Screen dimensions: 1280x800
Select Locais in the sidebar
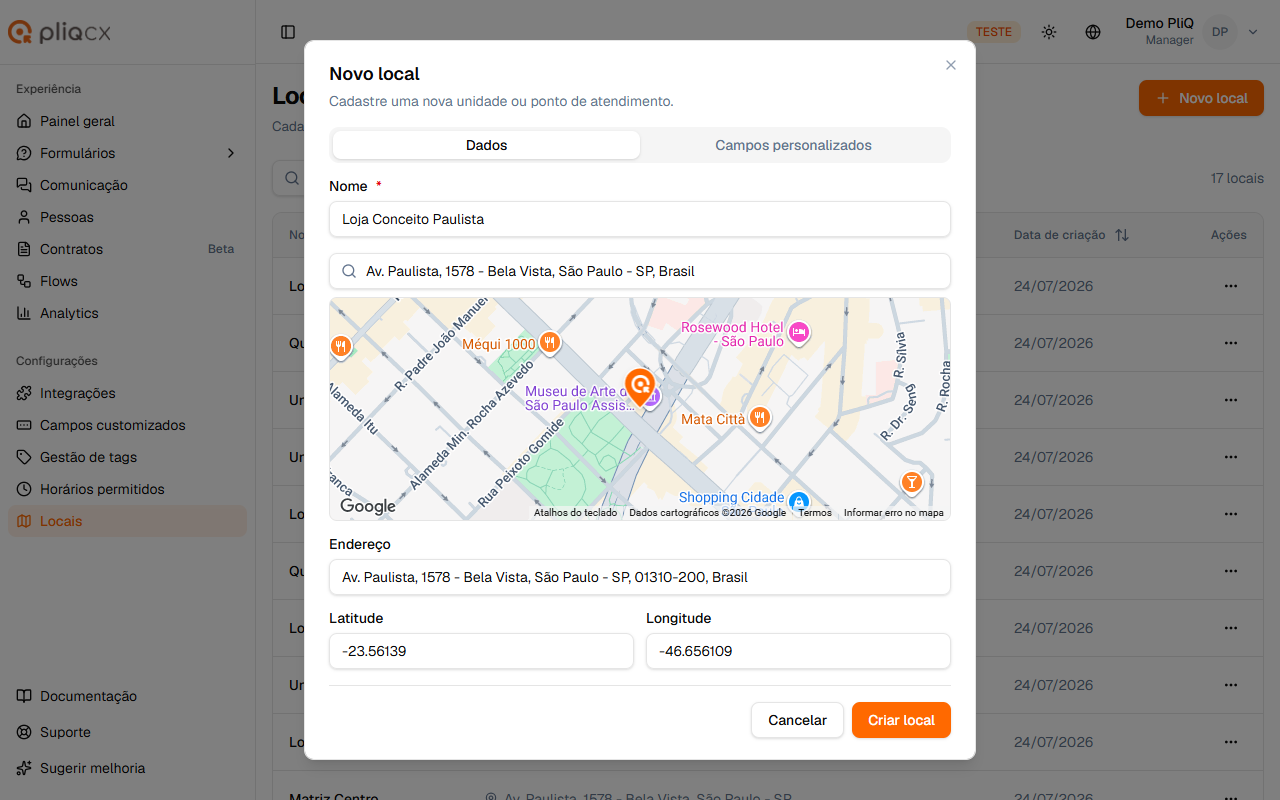pyautogui.click(x=127, y=521)
